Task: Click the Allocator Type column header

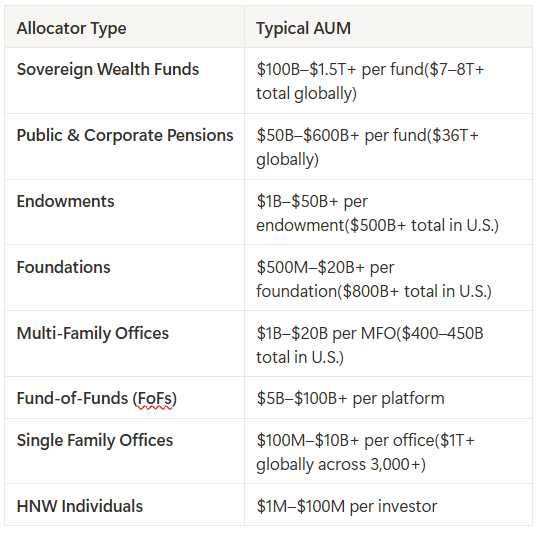Action: pos(124,27)
